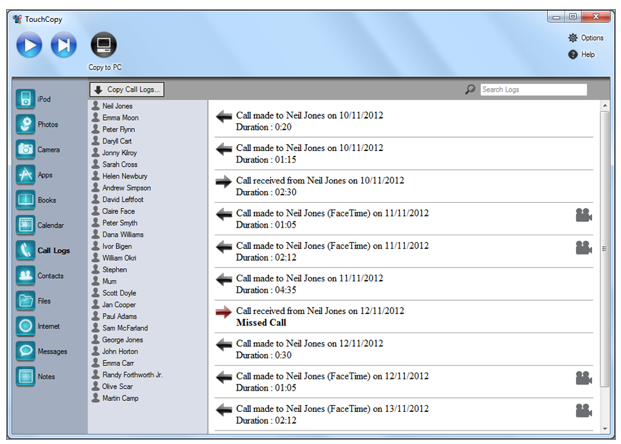Click video icon on FaceTime call duration 02:12 on 11/11/2012
The height and width of the screenshot is (444, 621).
(583, 247)
